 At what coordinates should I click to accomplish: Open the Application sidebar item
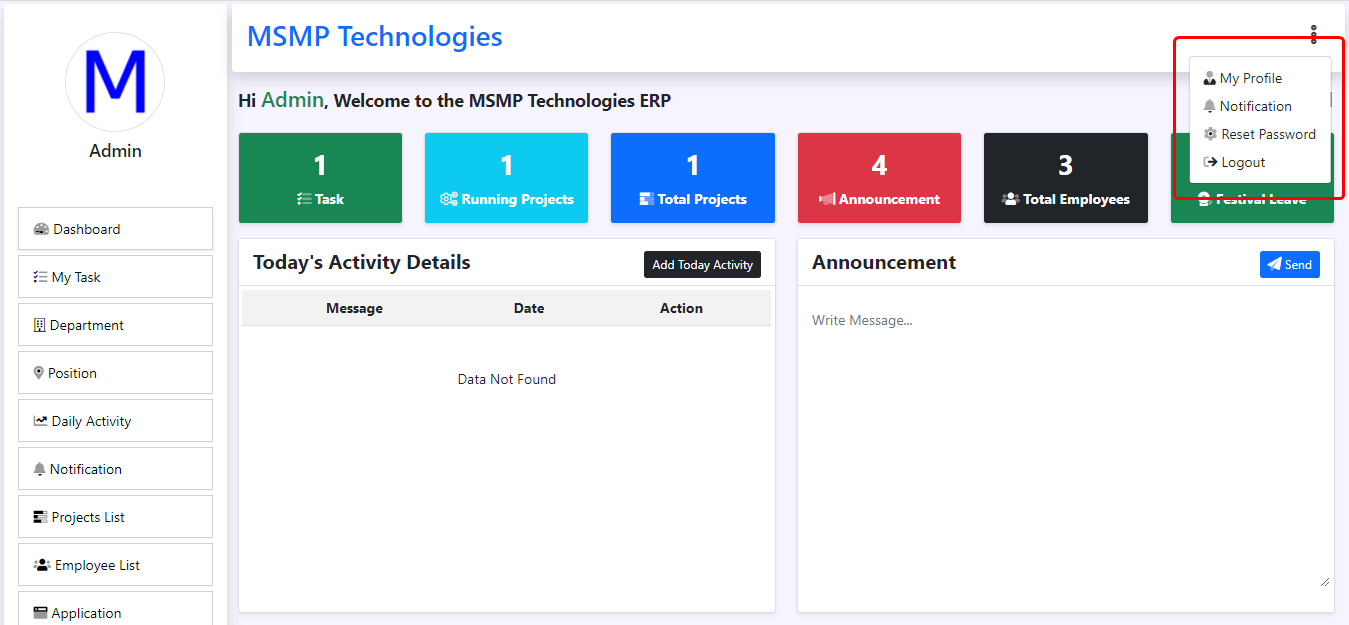click(x=115, y=608)
